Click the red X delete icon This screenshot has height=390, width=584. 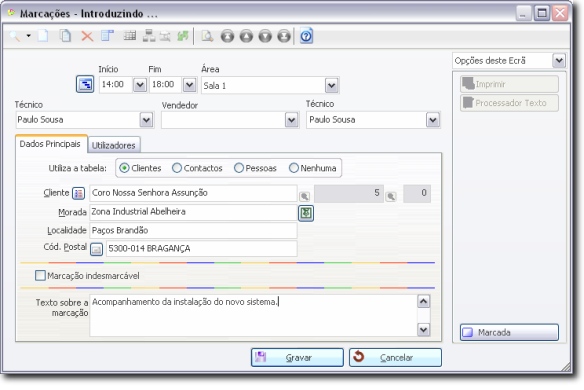(x=87, y=36)
